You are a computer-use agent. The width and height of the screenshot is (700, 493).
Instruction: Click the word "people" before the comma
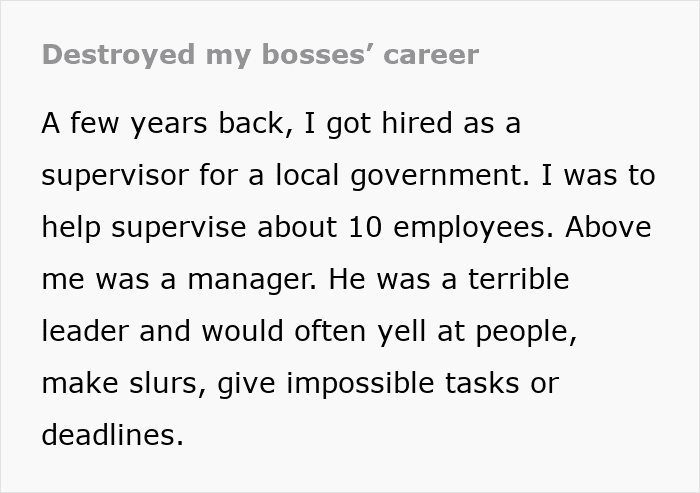(523, 332)
